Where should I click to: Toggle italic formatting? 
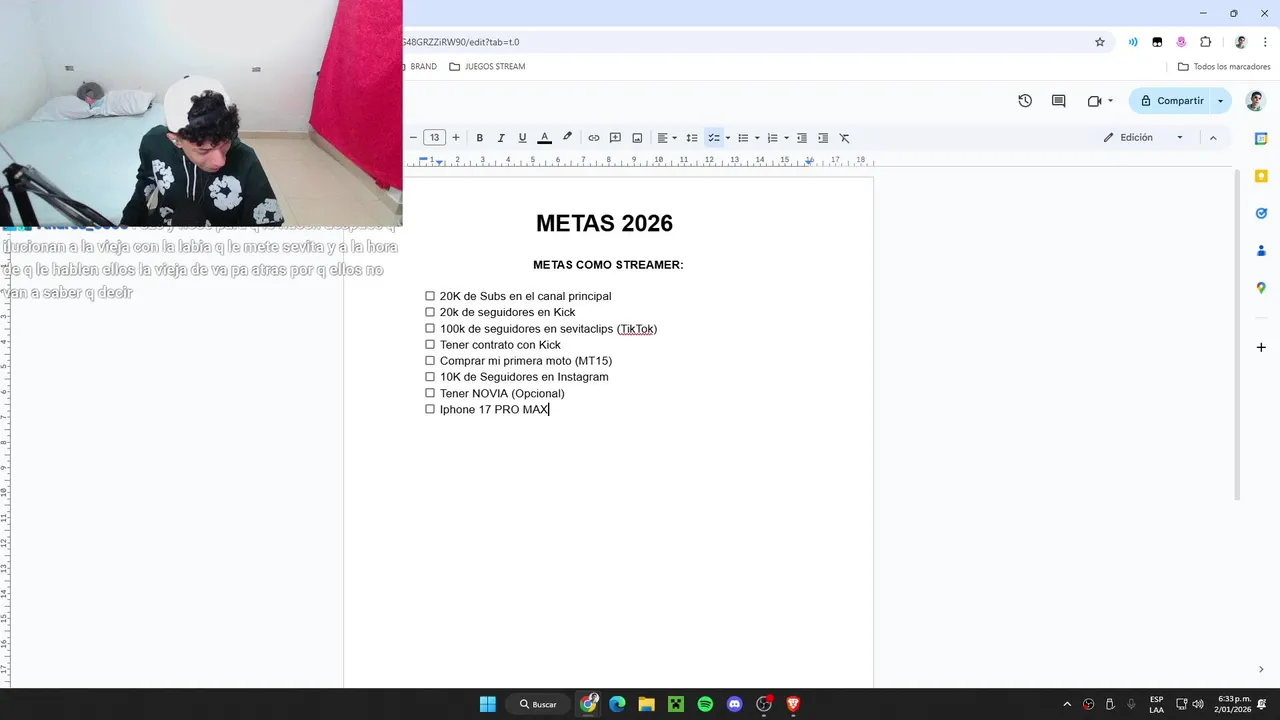tap(501, 138)
